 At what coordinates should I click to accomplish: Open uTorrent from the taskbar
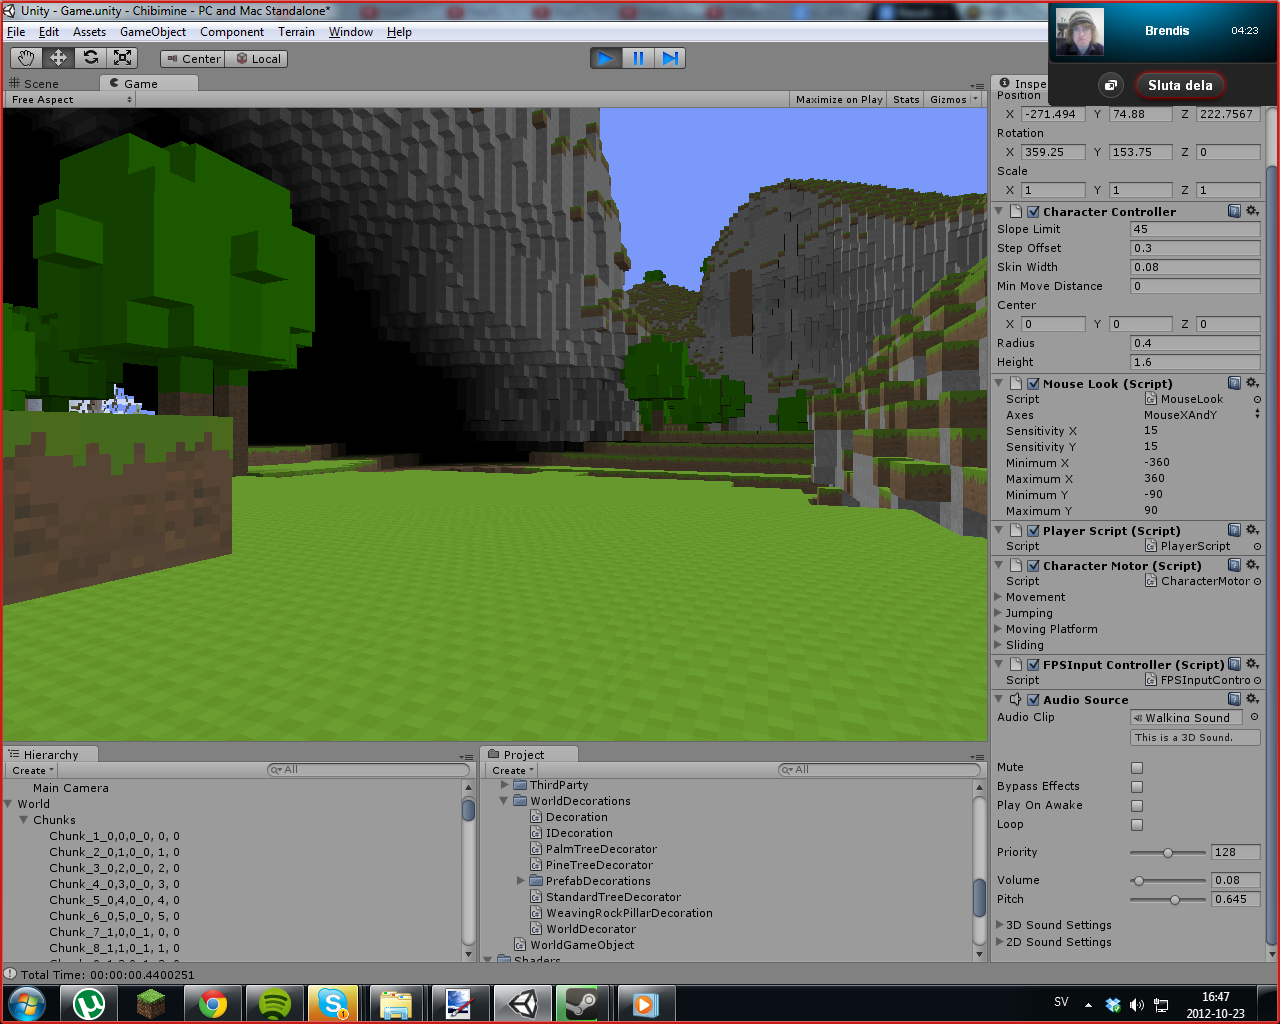click(x=89, y=1003)
